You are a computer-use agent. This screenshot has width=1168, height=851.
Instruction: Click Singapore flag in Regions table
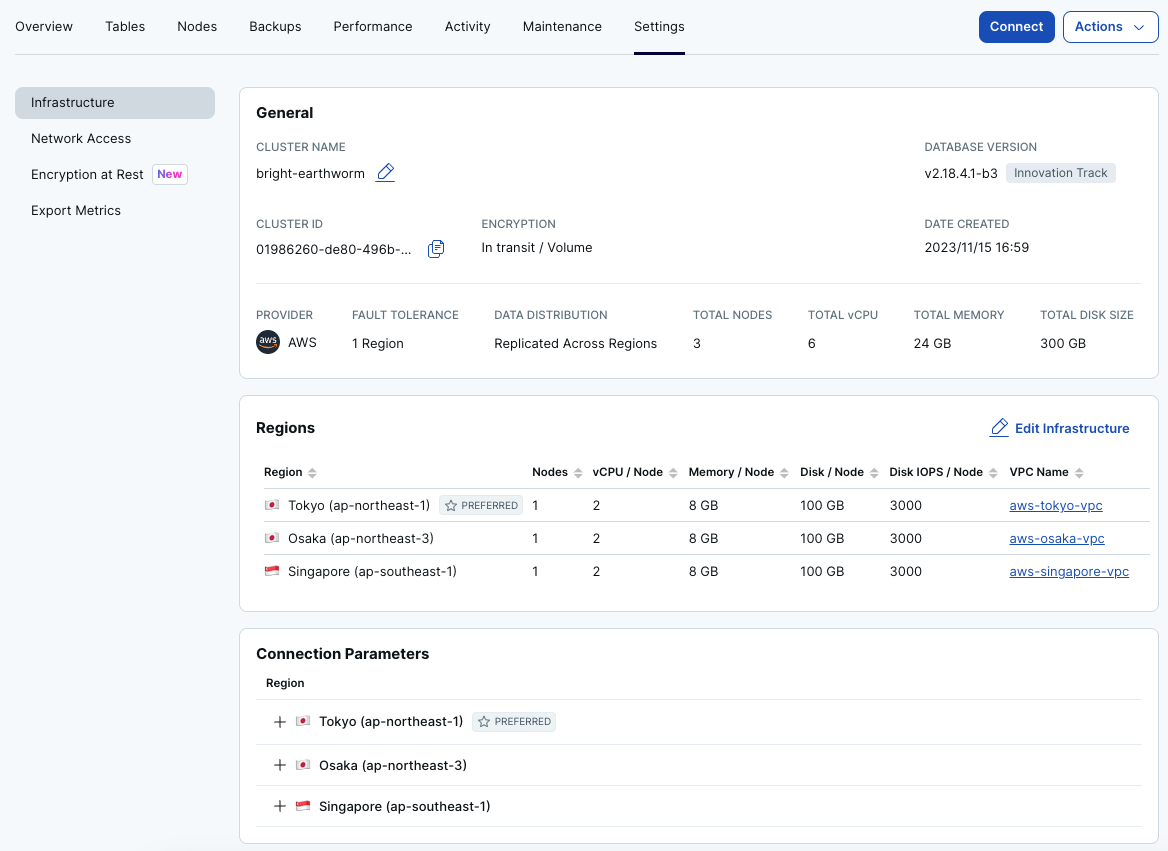[272, 571]
